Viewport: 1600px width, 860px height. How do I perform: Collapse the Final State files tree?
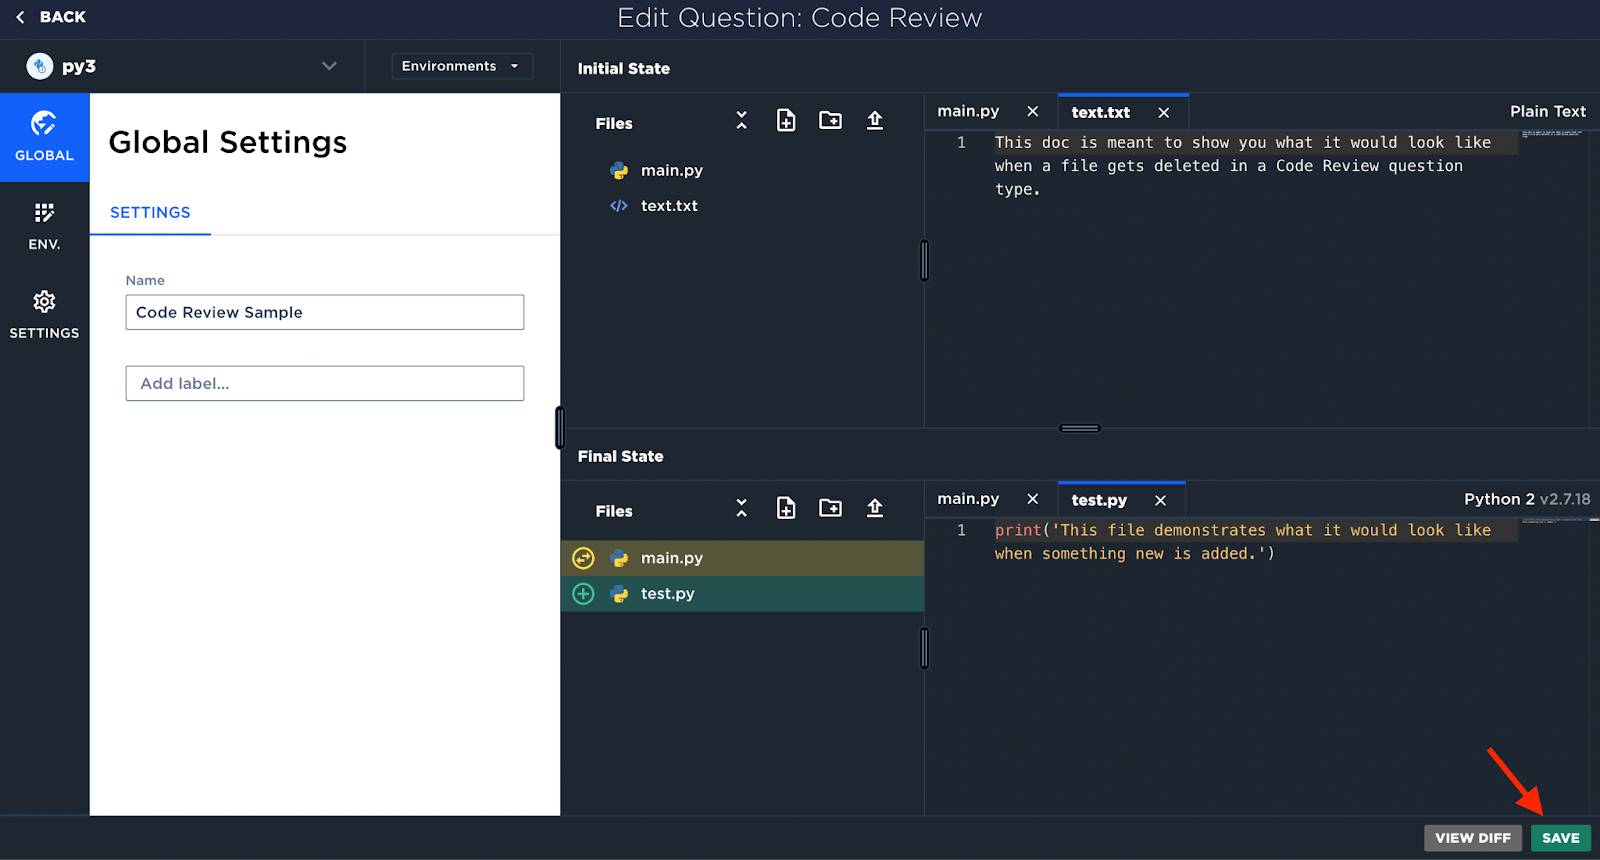click(x=741, y=509)
